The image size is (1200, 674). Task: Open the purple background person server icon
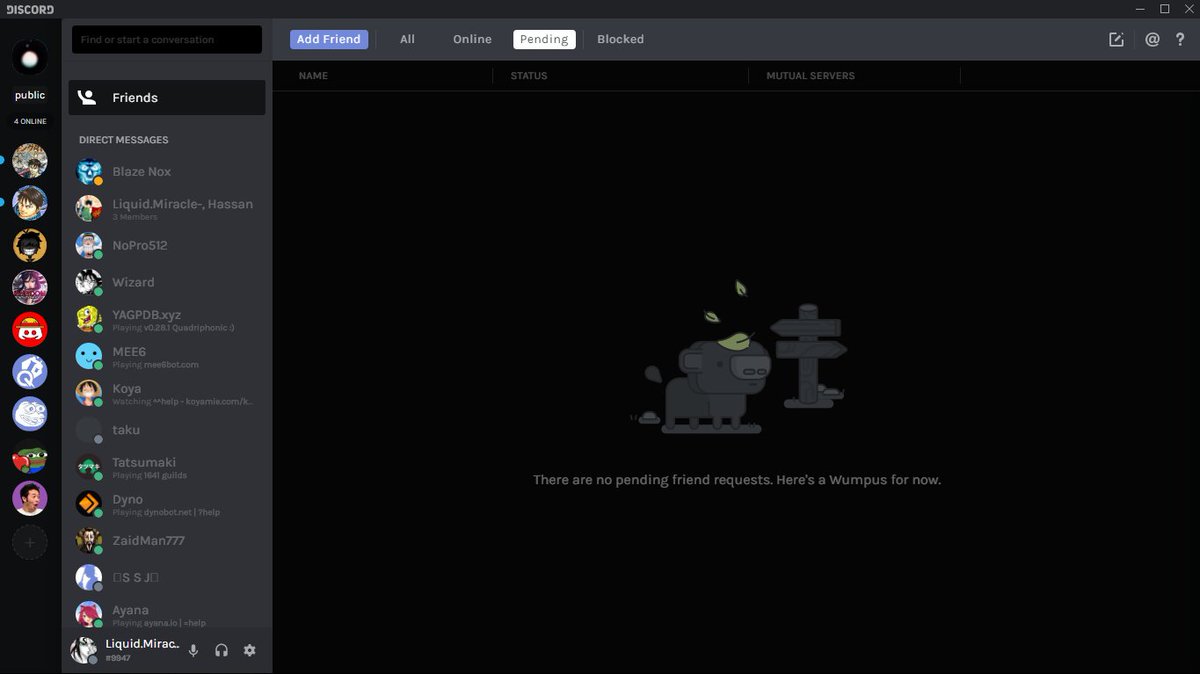point(30,498)
